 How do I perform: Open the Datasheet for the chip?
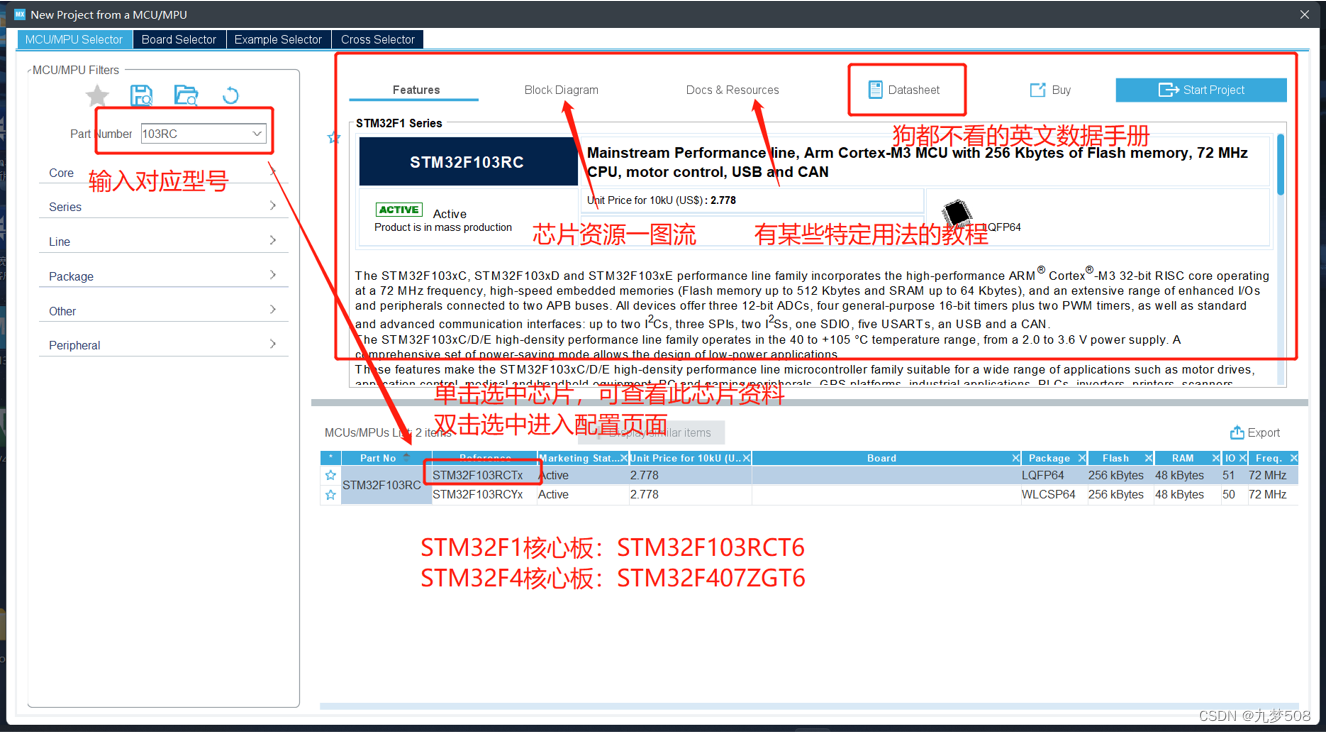(904, 90)
